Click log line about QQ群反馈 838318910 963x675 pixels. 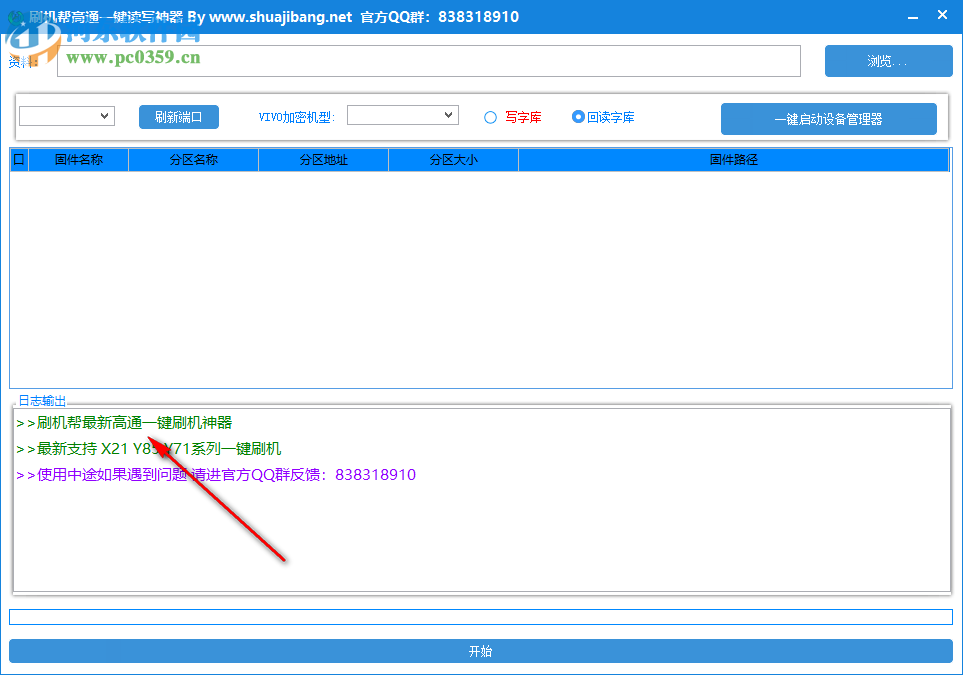[x=216, y=475]
